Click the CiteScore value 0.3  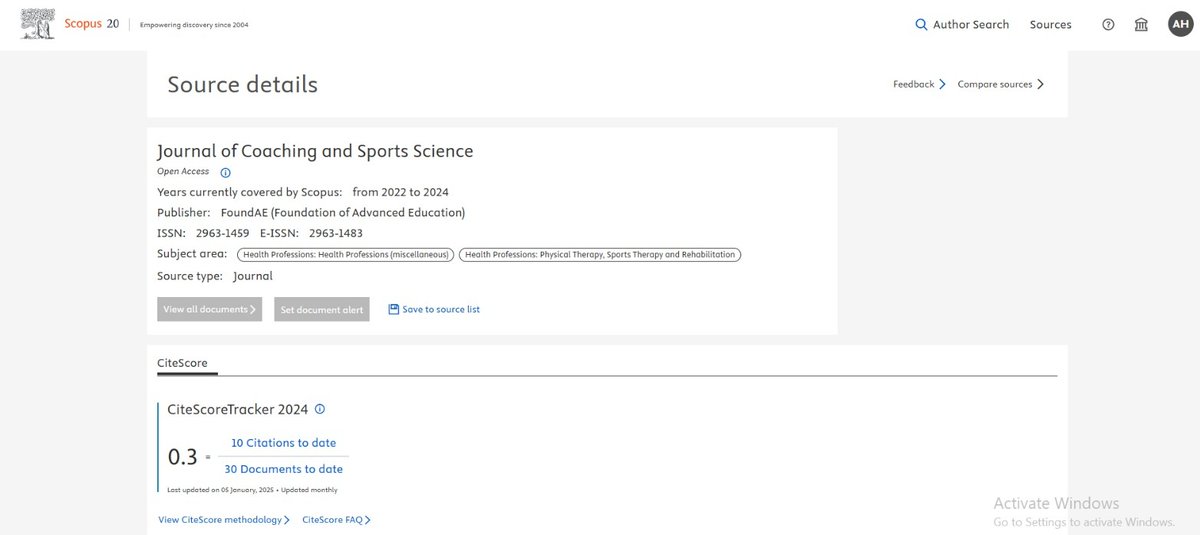[183, 457]
